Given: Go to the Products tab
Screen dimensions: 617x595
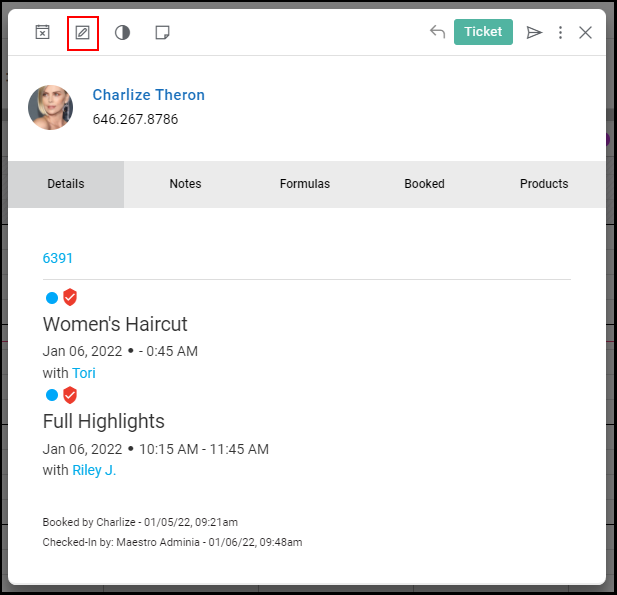Looking at the screenshot, I should point(544,184).
